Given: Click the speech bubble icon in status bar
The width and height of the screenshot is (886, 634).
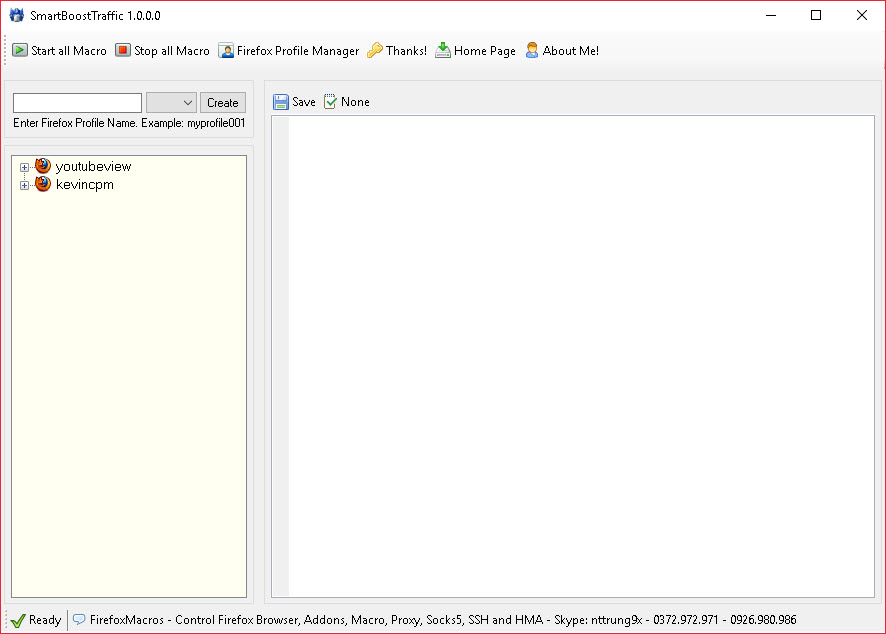Looking at the screenshot, I should pos(79,620).
